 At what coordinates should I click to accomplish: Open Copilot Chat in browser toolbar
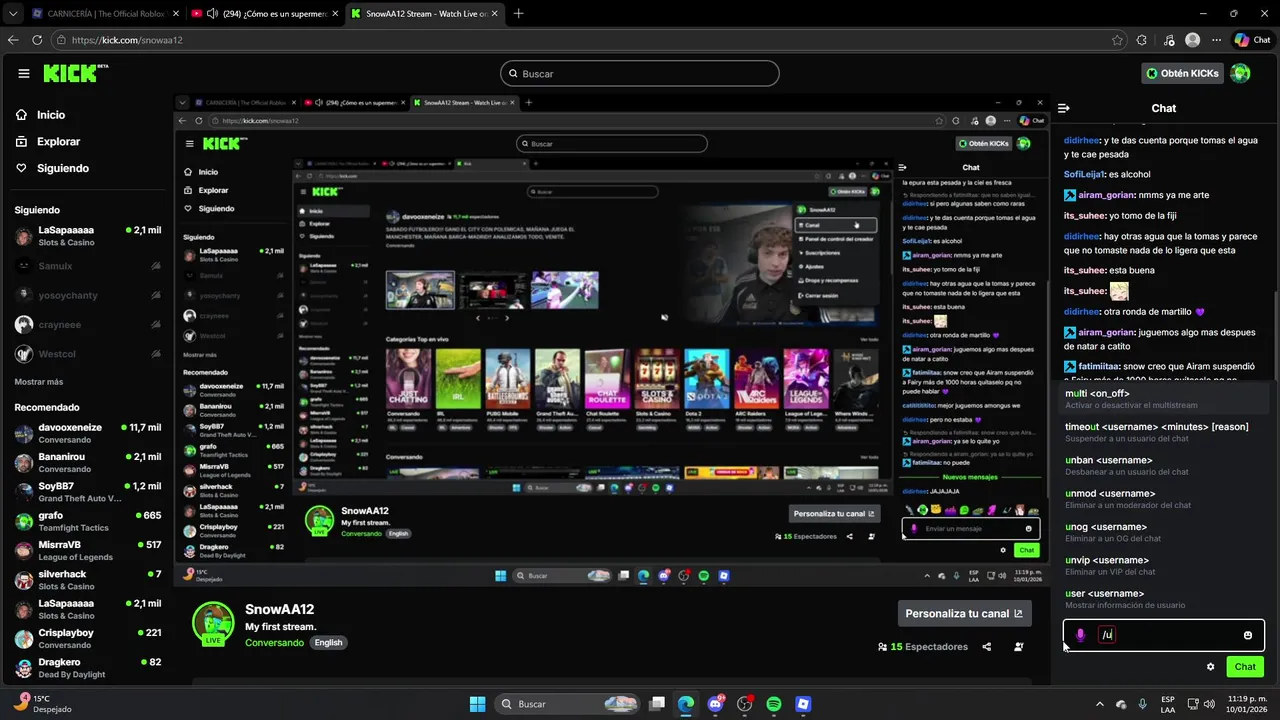point(1252,40)
